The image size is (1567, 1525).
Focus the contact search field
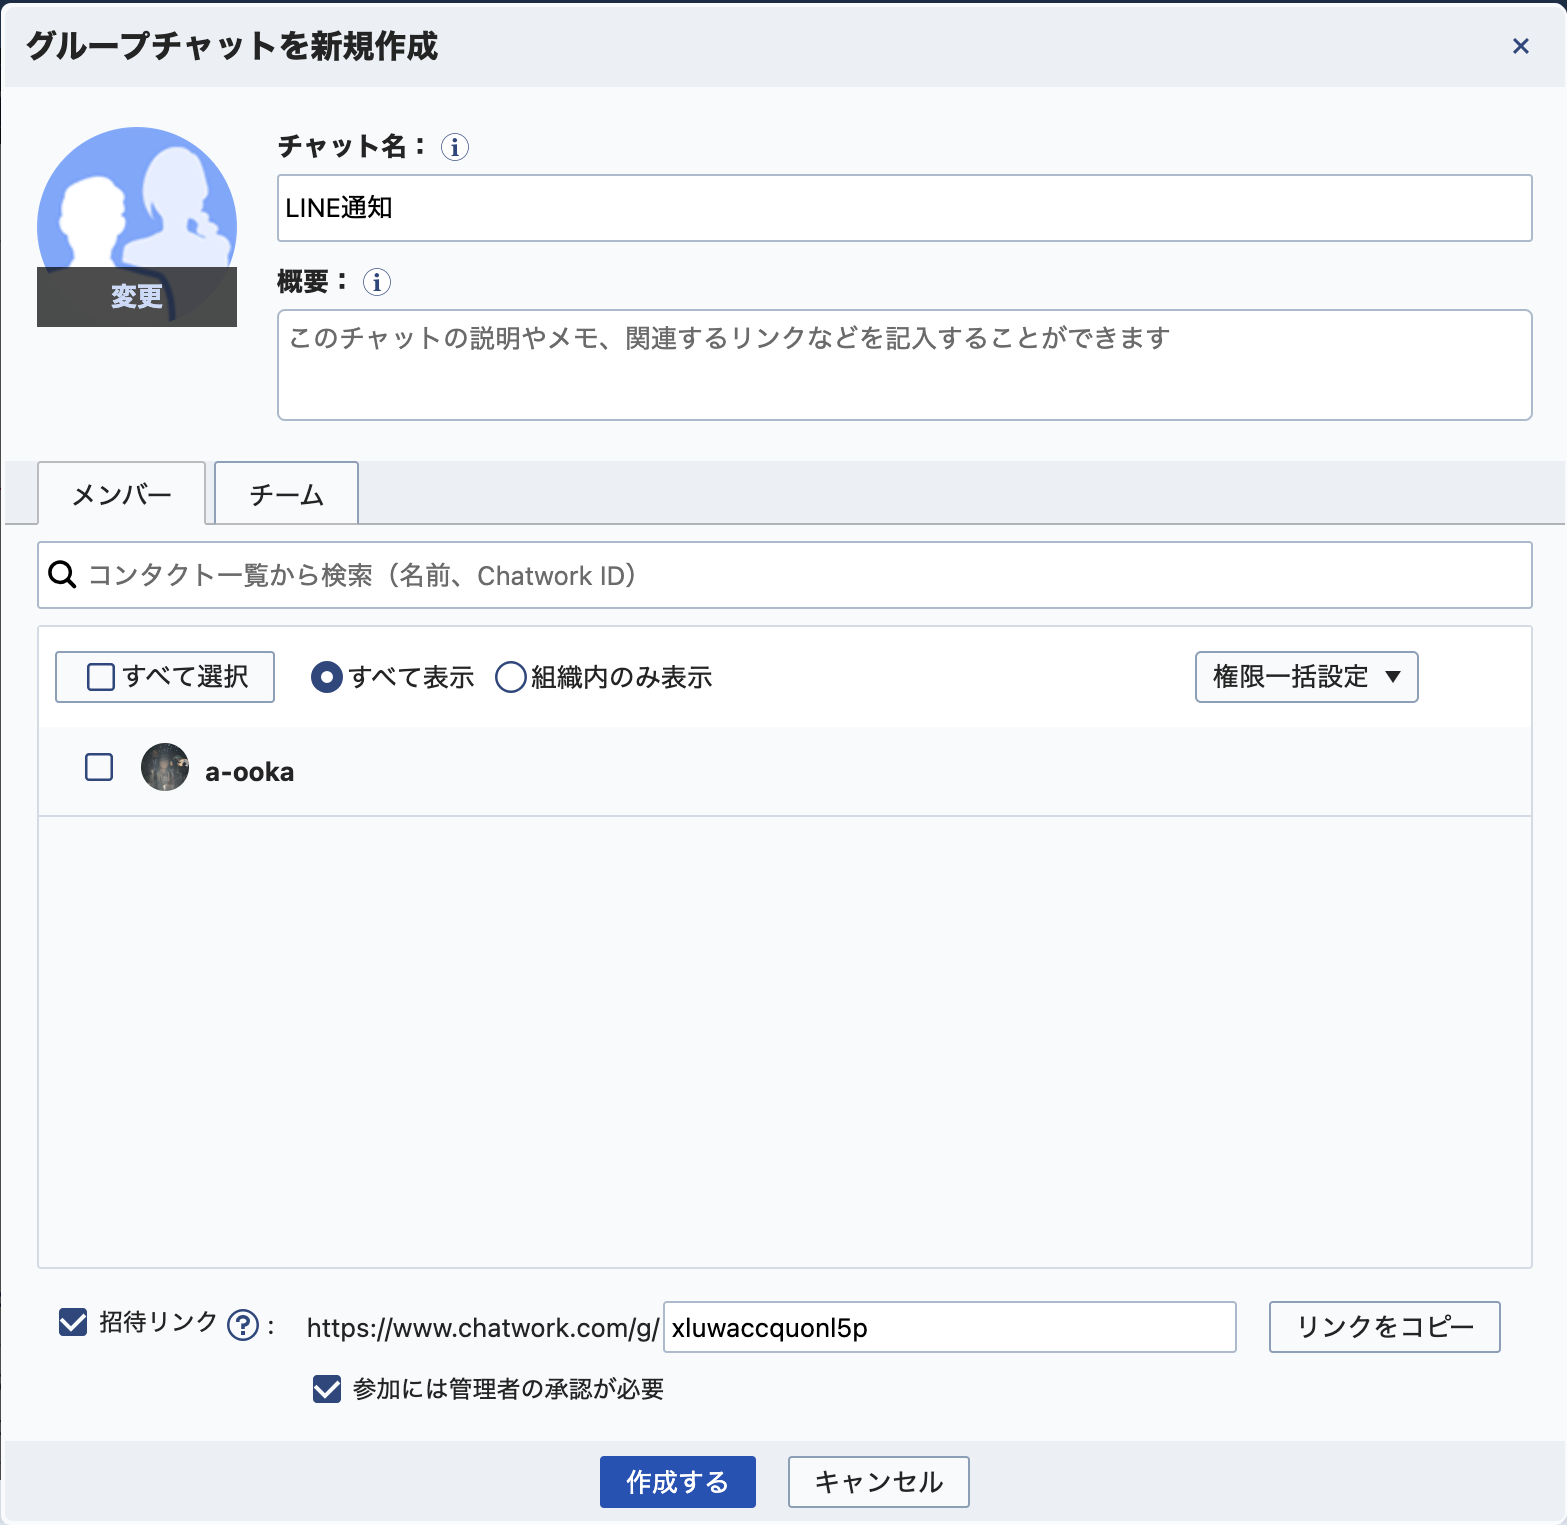(785, 575)
